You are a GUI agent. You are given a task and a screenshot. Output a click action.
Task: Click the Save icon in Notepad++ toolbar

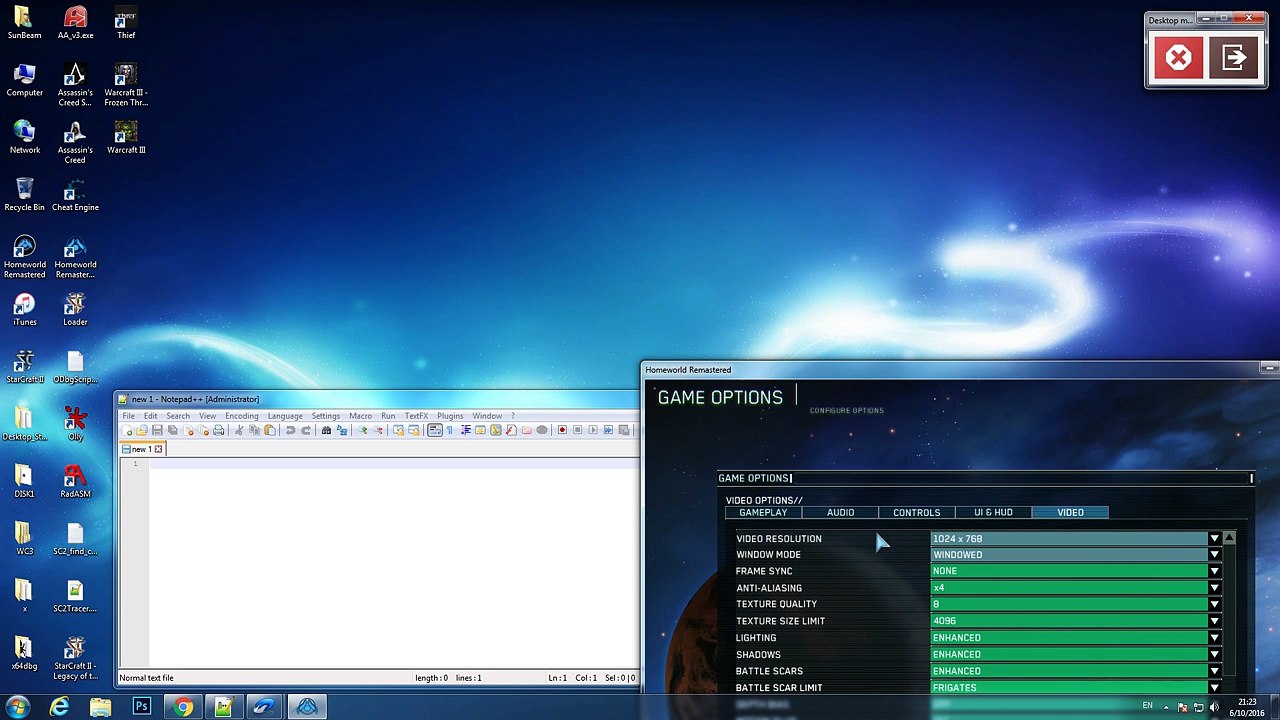[157, 430]
